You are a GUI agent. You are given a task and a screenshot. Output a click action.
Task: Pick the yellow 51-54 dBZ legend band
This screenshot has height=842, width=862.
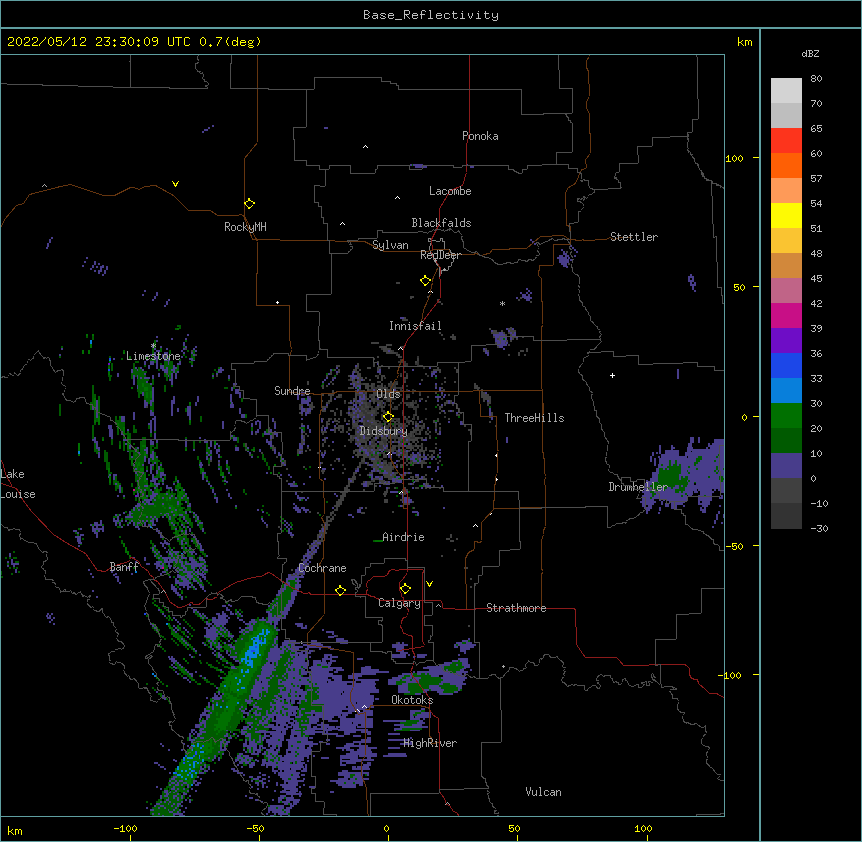786,215
